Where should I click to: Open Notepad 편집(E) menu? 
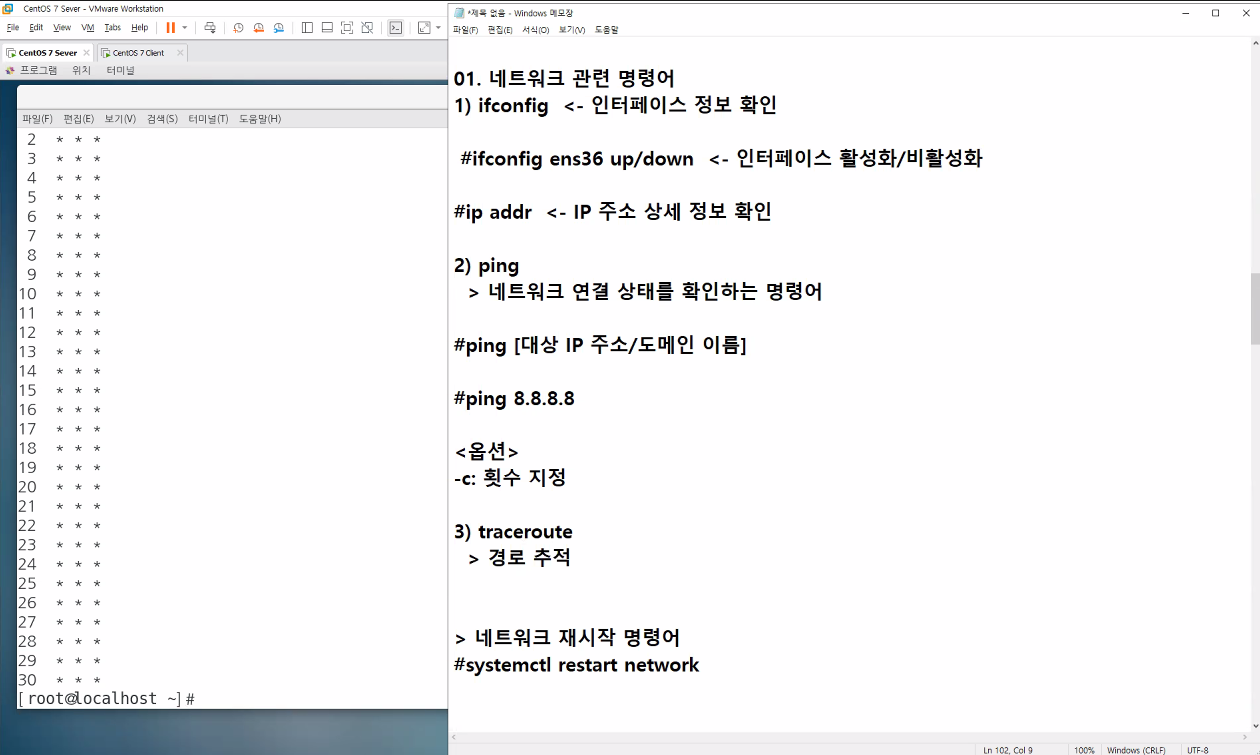pos(500,30)
